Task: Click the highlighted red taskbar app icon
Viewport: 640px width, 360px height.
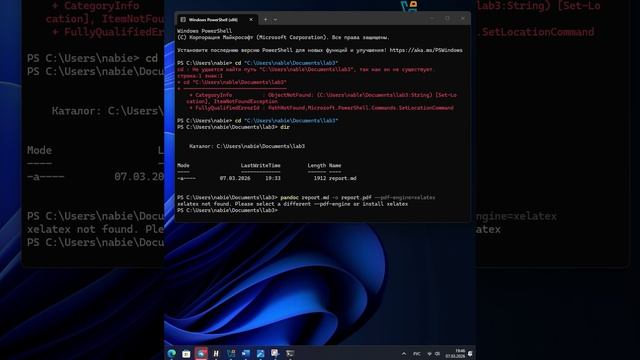Action: coord(201,353)
